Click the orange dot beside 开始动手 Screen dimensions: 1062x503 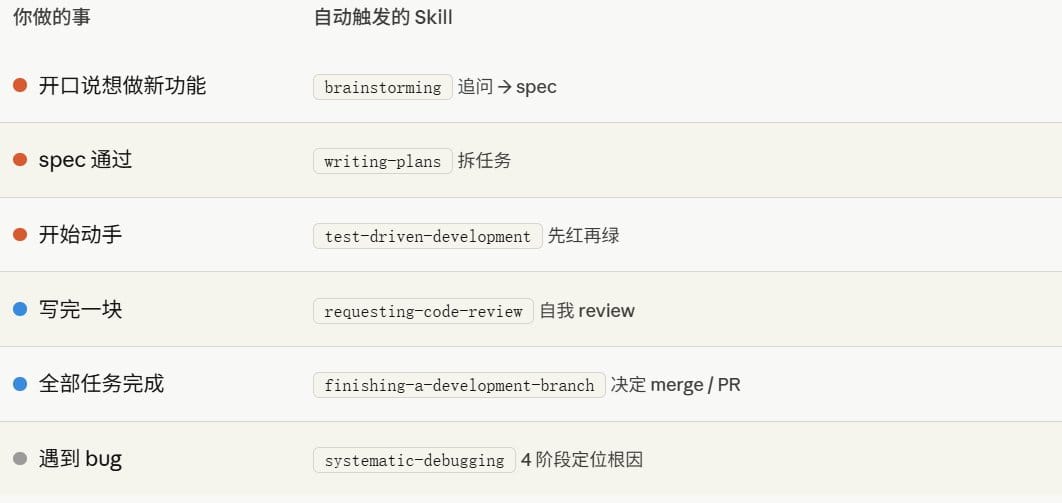(20, 235)
